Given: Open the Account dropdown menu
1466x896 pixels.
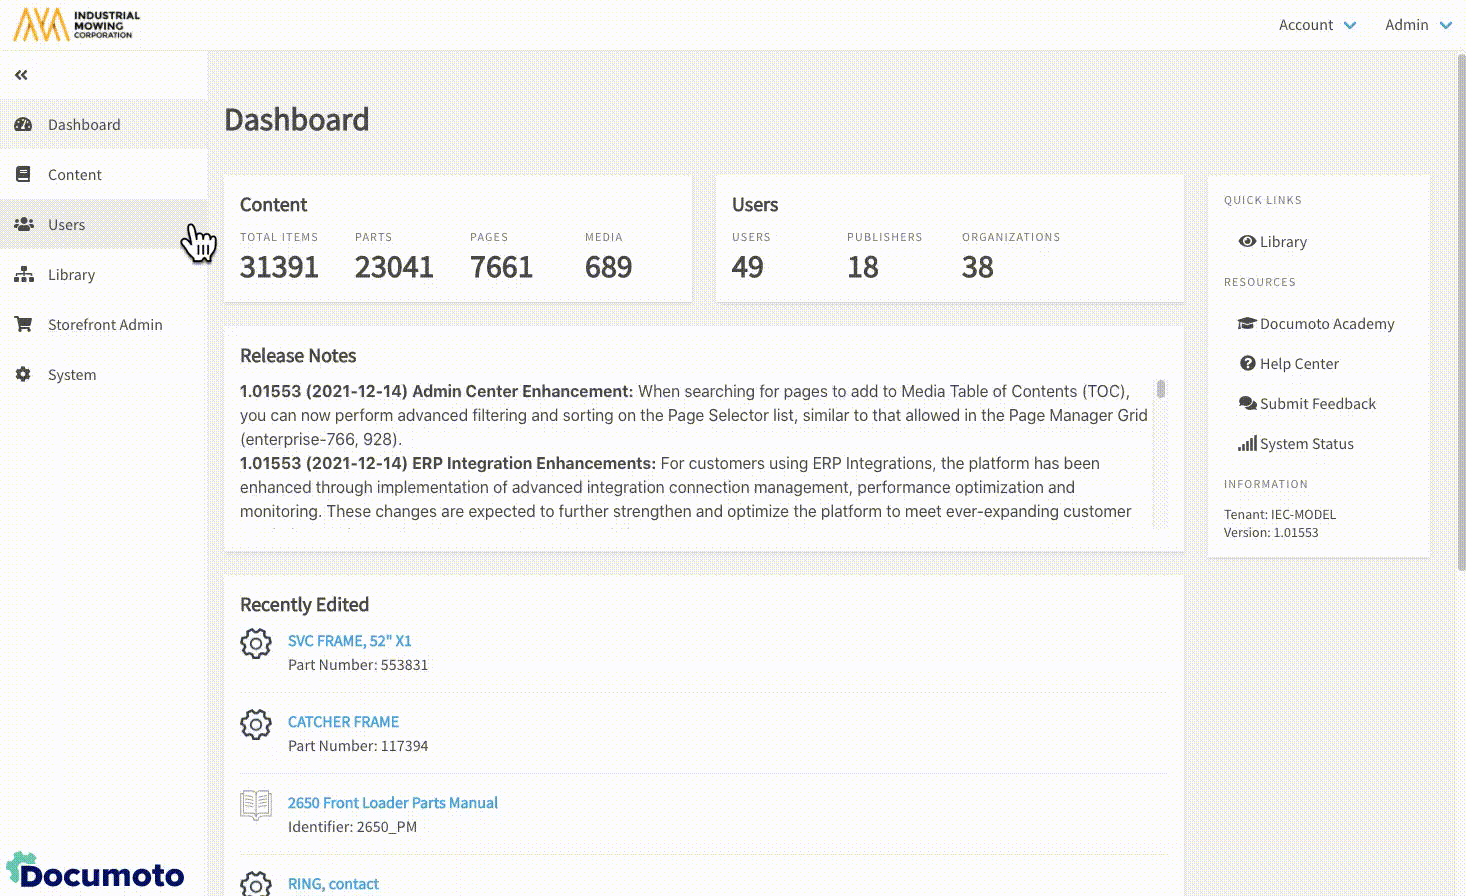Looking at the screenshot, I should (1317, 25).
